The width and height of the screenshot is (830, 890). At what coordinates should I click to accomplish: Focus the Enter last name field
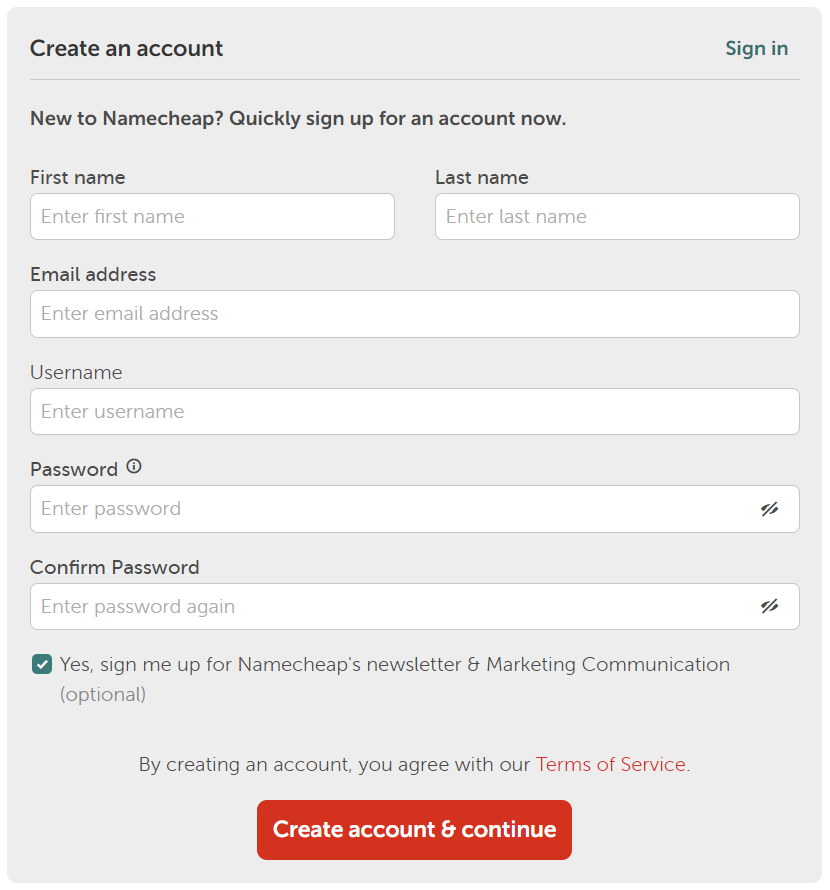617,216
